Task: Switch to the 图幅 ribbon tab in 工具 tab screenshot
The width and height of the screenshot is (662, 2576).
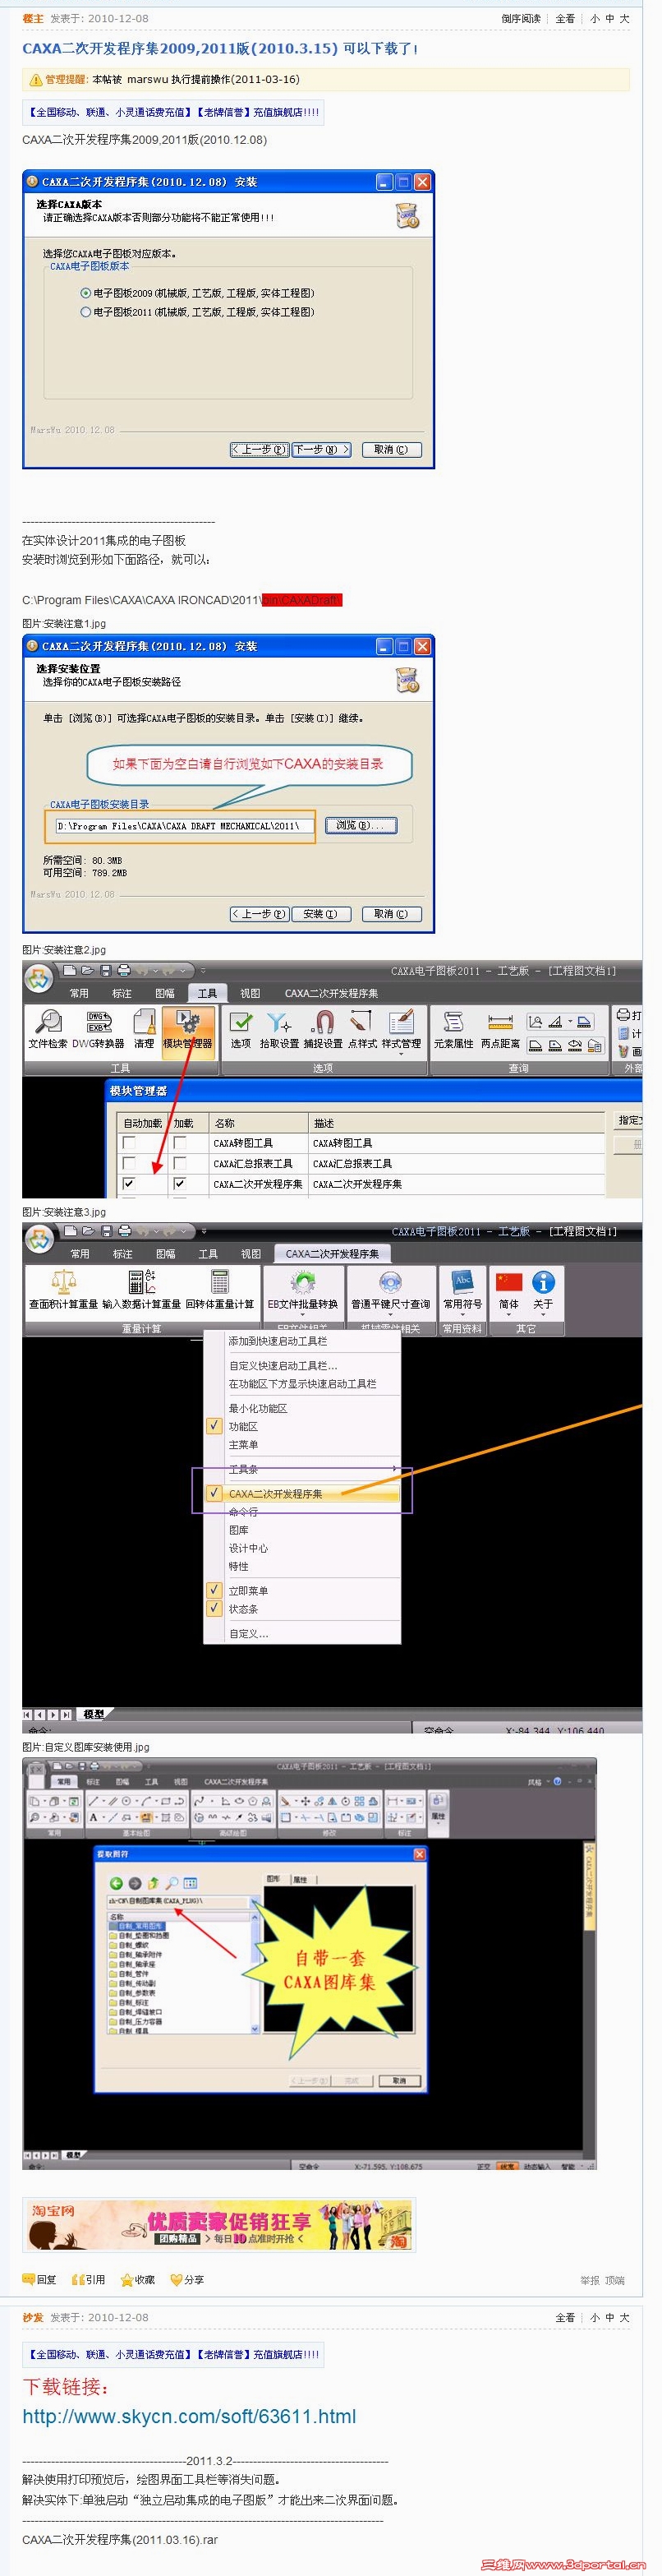Action: pos(165,993)
